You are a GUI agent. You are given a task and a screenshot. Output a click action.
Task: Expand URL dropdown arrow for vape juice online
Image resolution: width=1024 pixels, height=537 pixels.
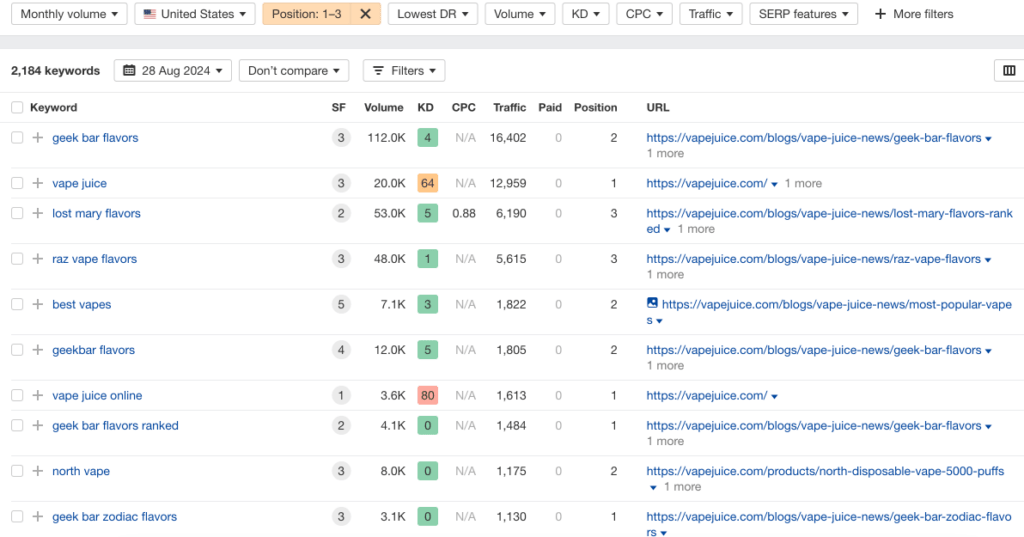pyautogui.click(x=775, y=397)
